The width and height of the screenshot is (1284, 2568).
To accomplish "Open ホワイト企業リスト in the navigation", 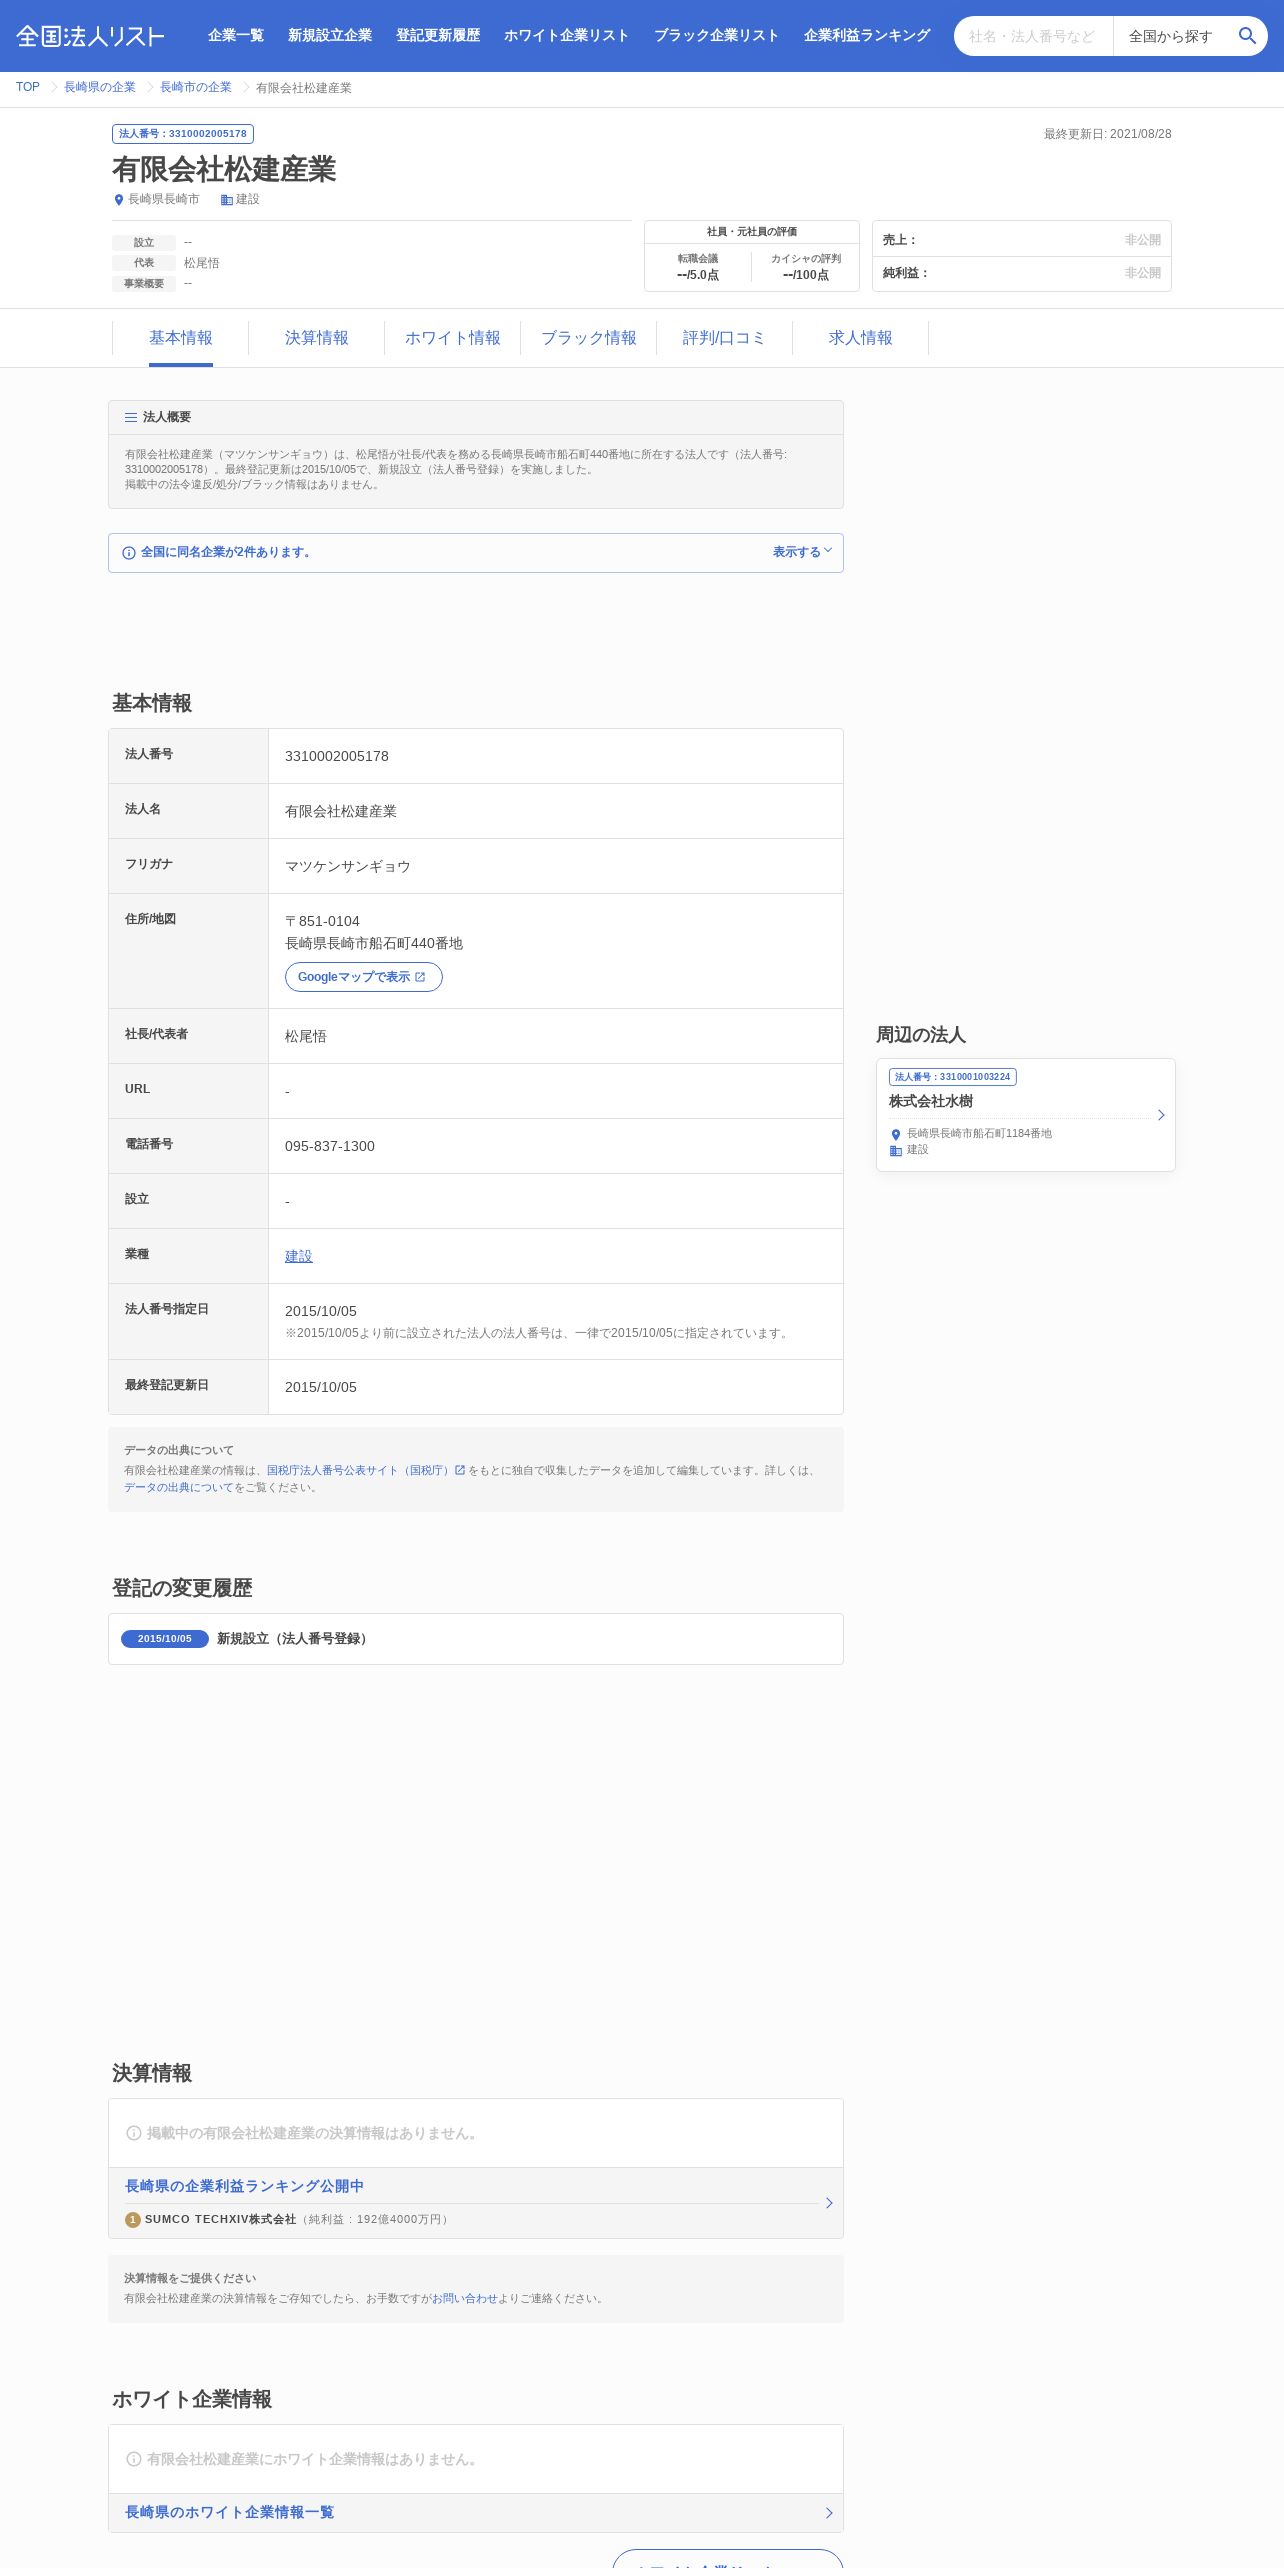I will click(x=567, y=36).
